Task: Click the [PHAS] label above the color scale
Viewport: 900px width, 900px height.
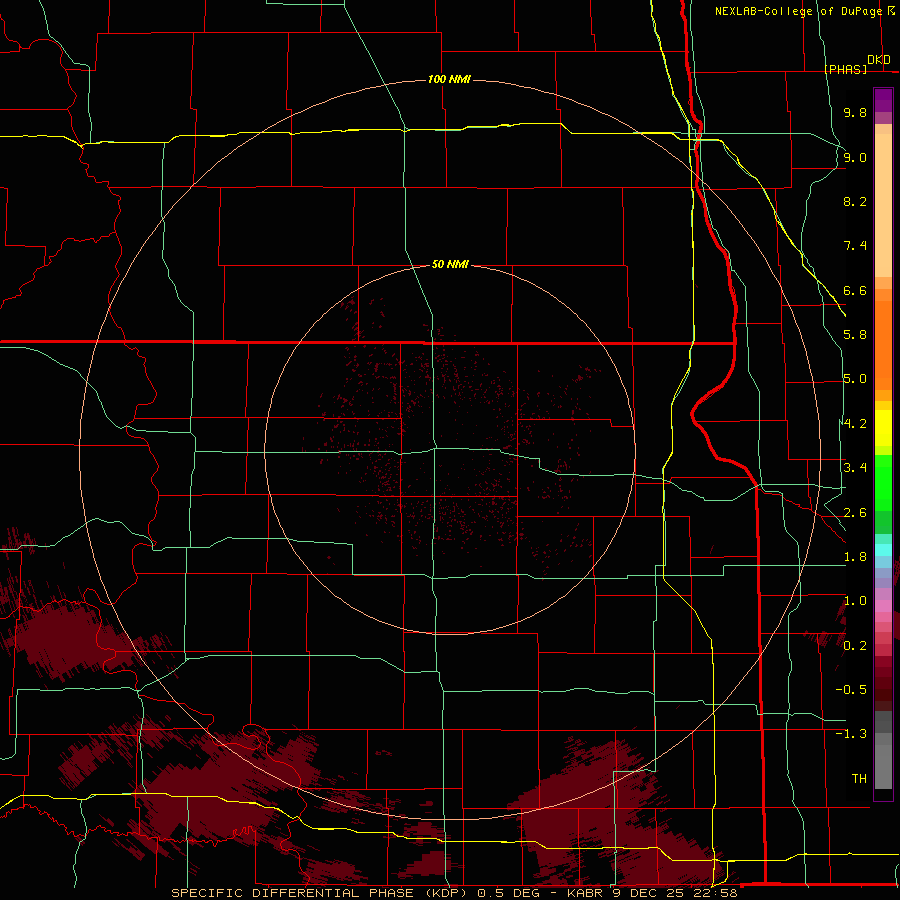Action: (845, 69)
